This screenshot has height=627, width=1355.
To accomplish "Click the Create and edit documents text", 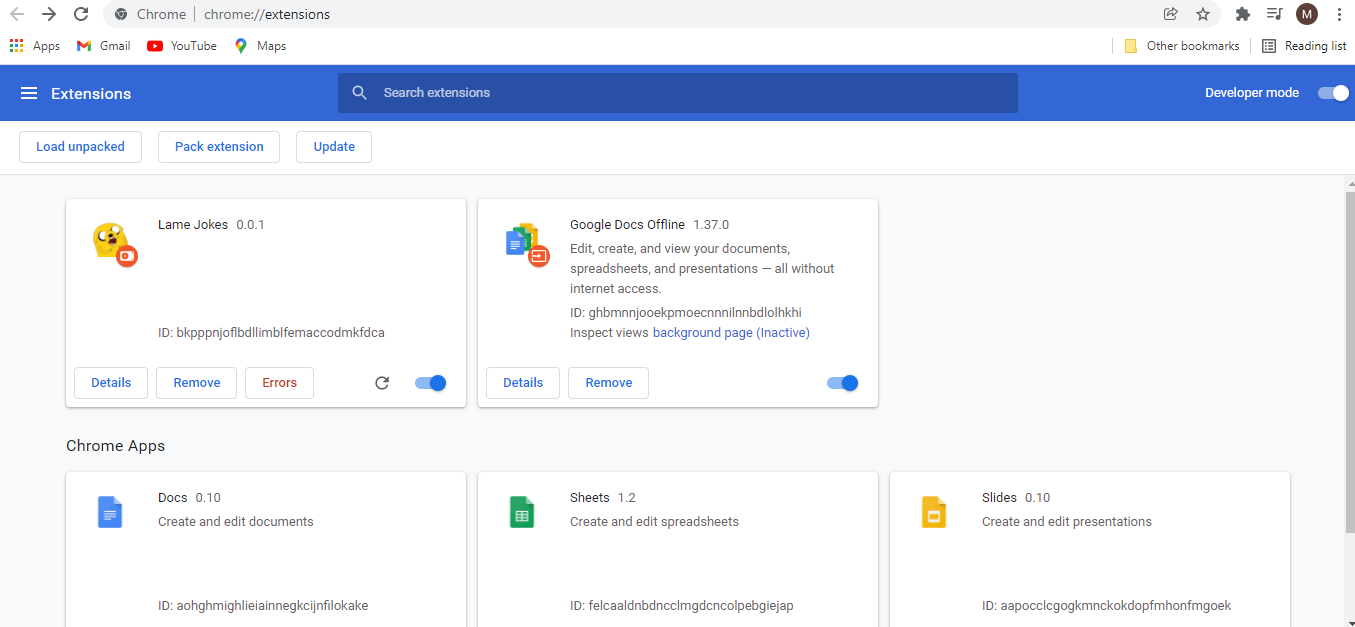I will coord(236,522).
